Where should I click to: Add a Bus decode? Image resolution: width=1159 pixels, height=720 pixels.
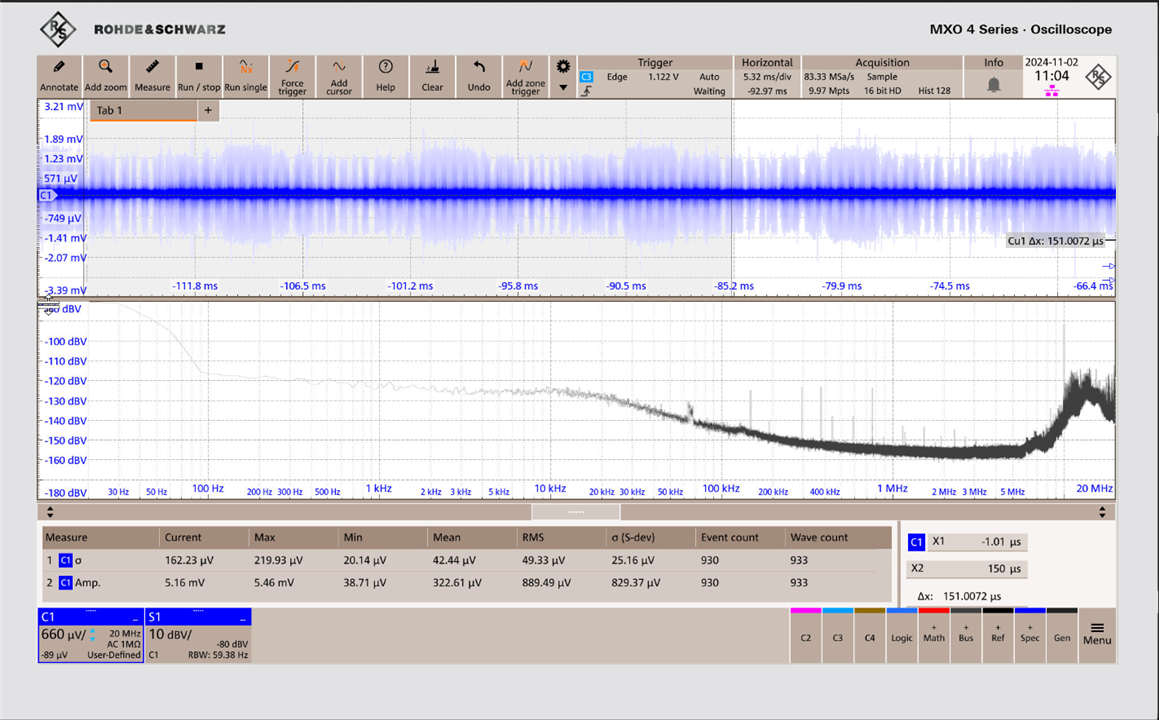pyautogui.click(x=966, y=636)
